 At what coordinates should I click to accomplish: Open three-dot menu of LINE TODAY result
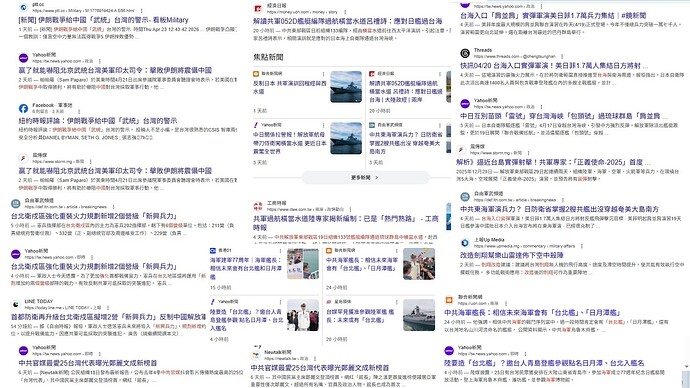click(107, 308)
